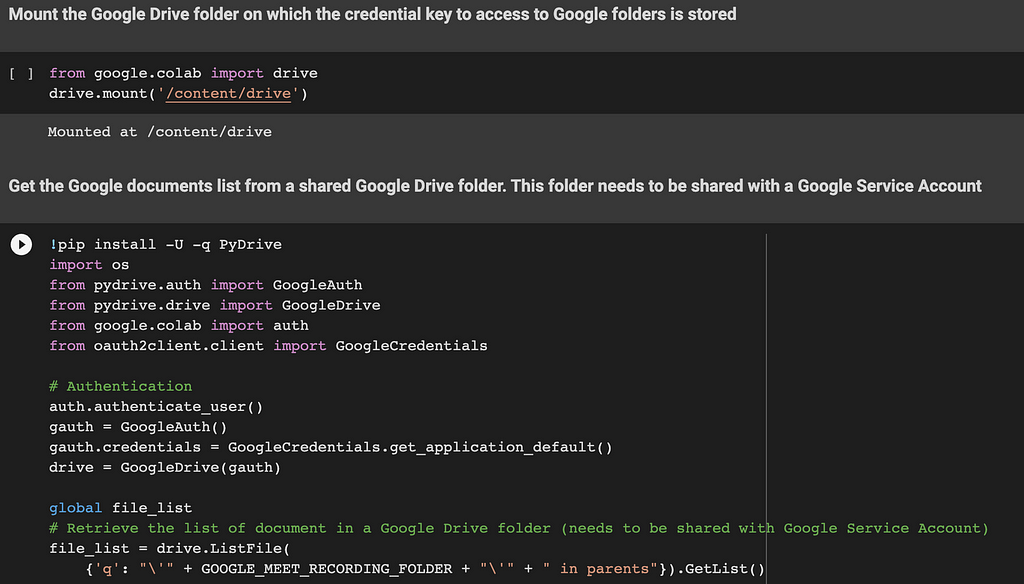Viewport: 1024px width, 584px height.
Task: Open the '/content/drive' path link in code
Action: click(228, 93)
